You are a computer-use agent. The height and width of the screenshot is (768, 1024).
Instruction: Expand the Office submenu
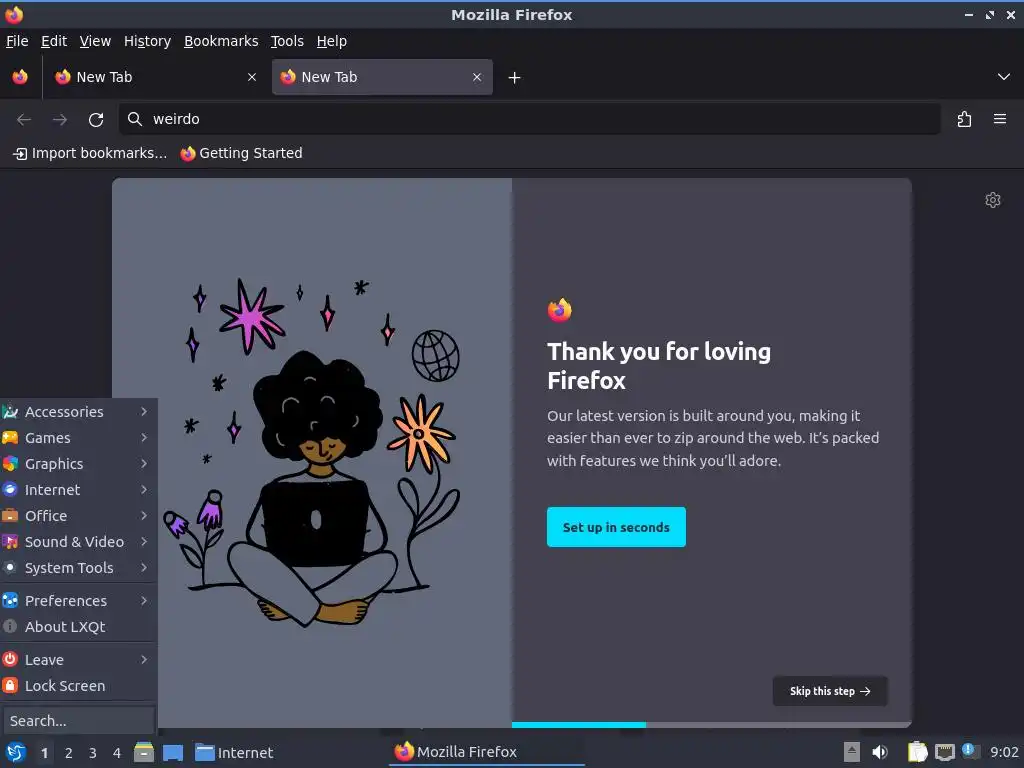point(78,516)
